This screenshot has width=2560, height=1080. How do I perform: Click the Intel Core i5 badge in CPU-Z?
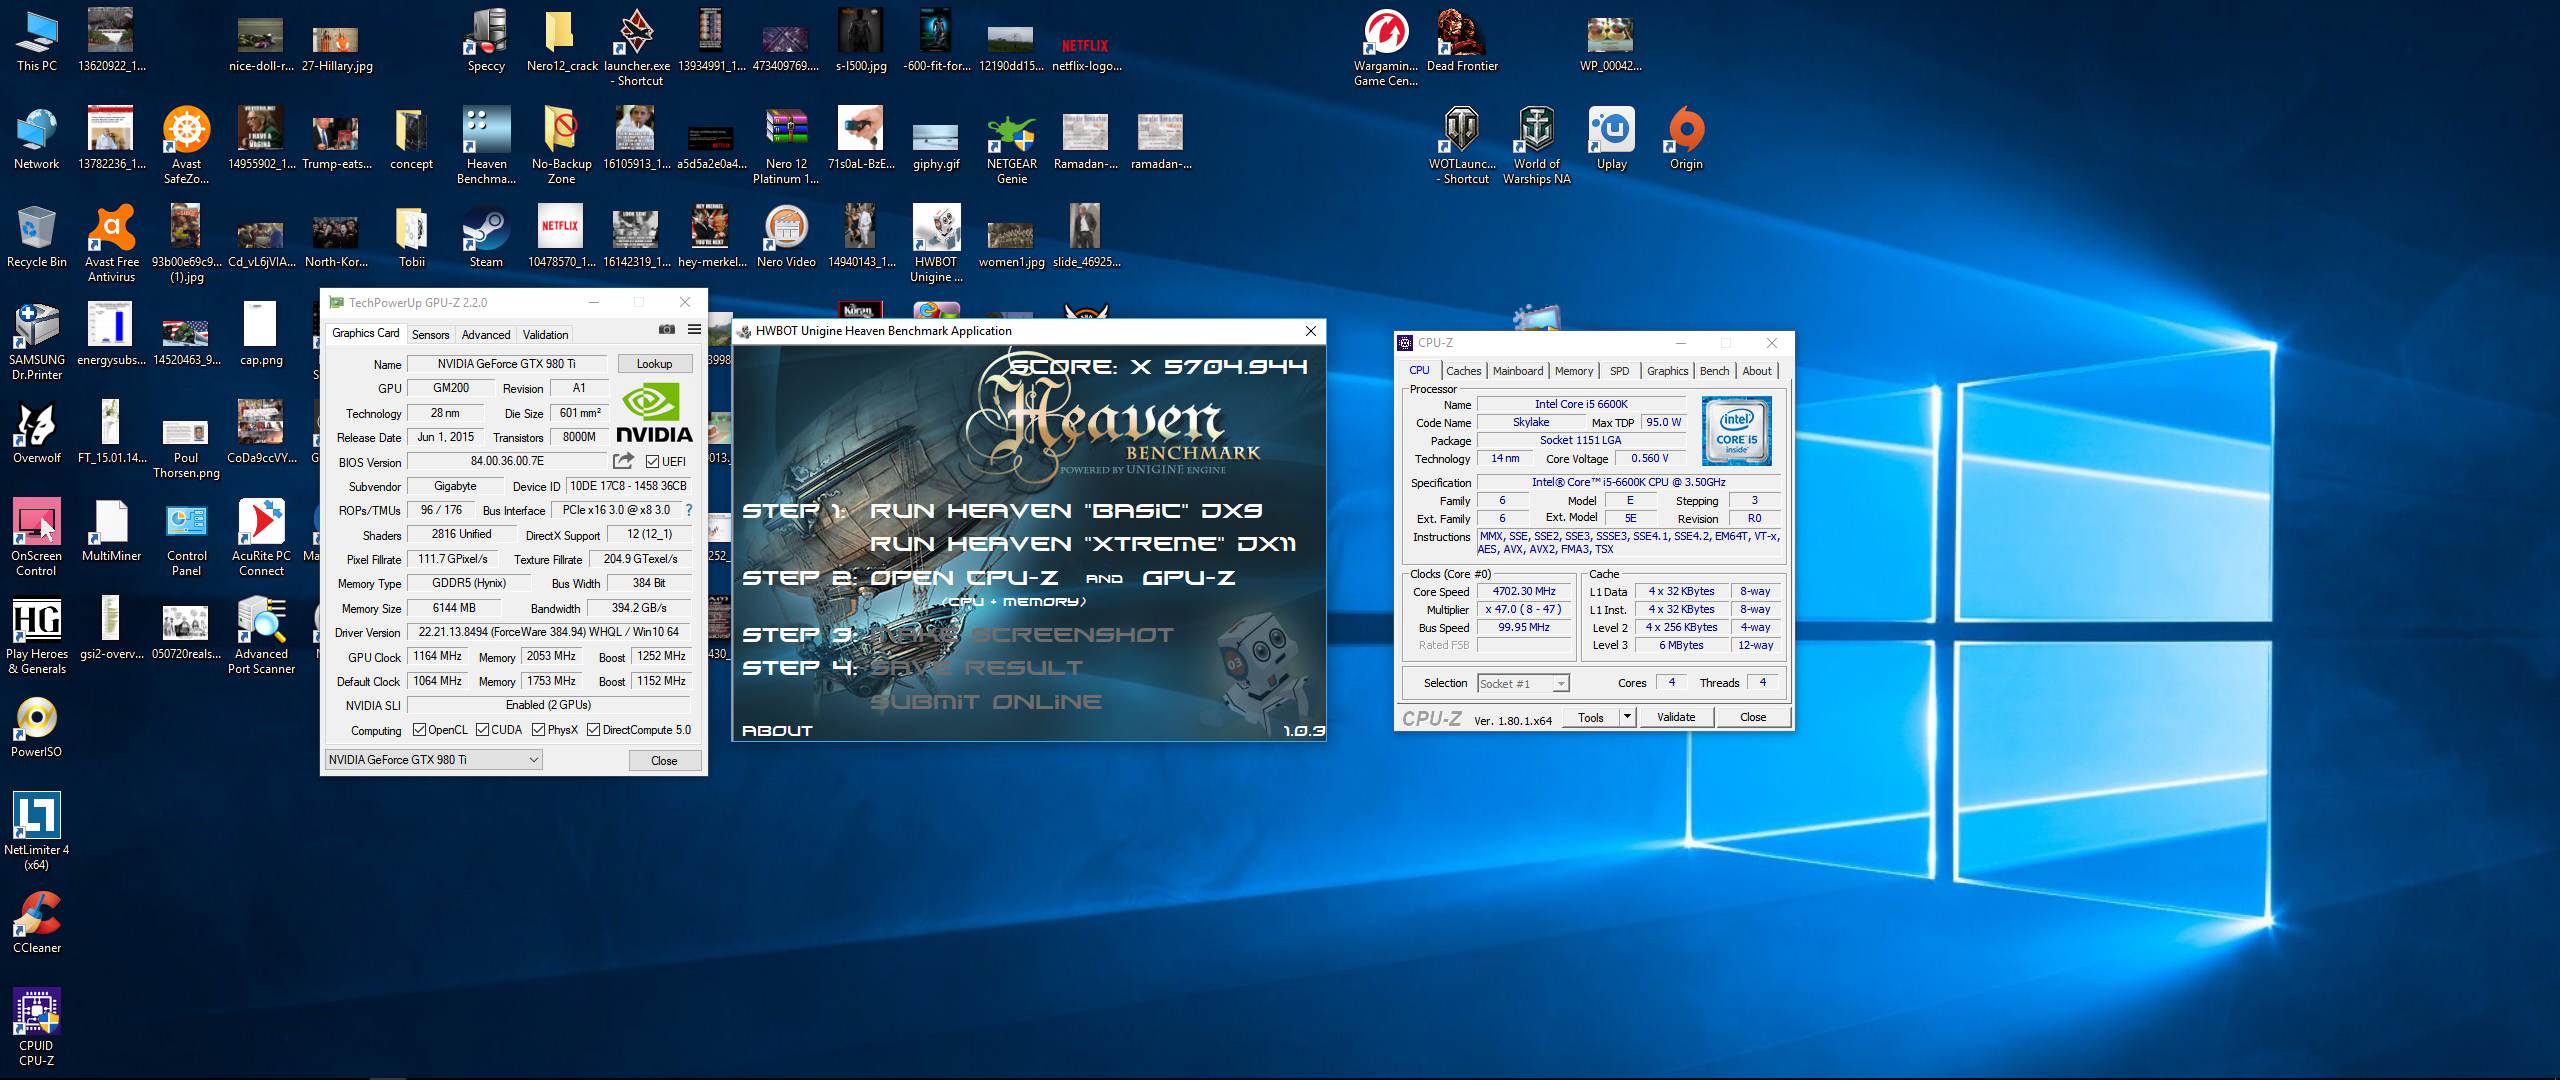click(1737, 431)
